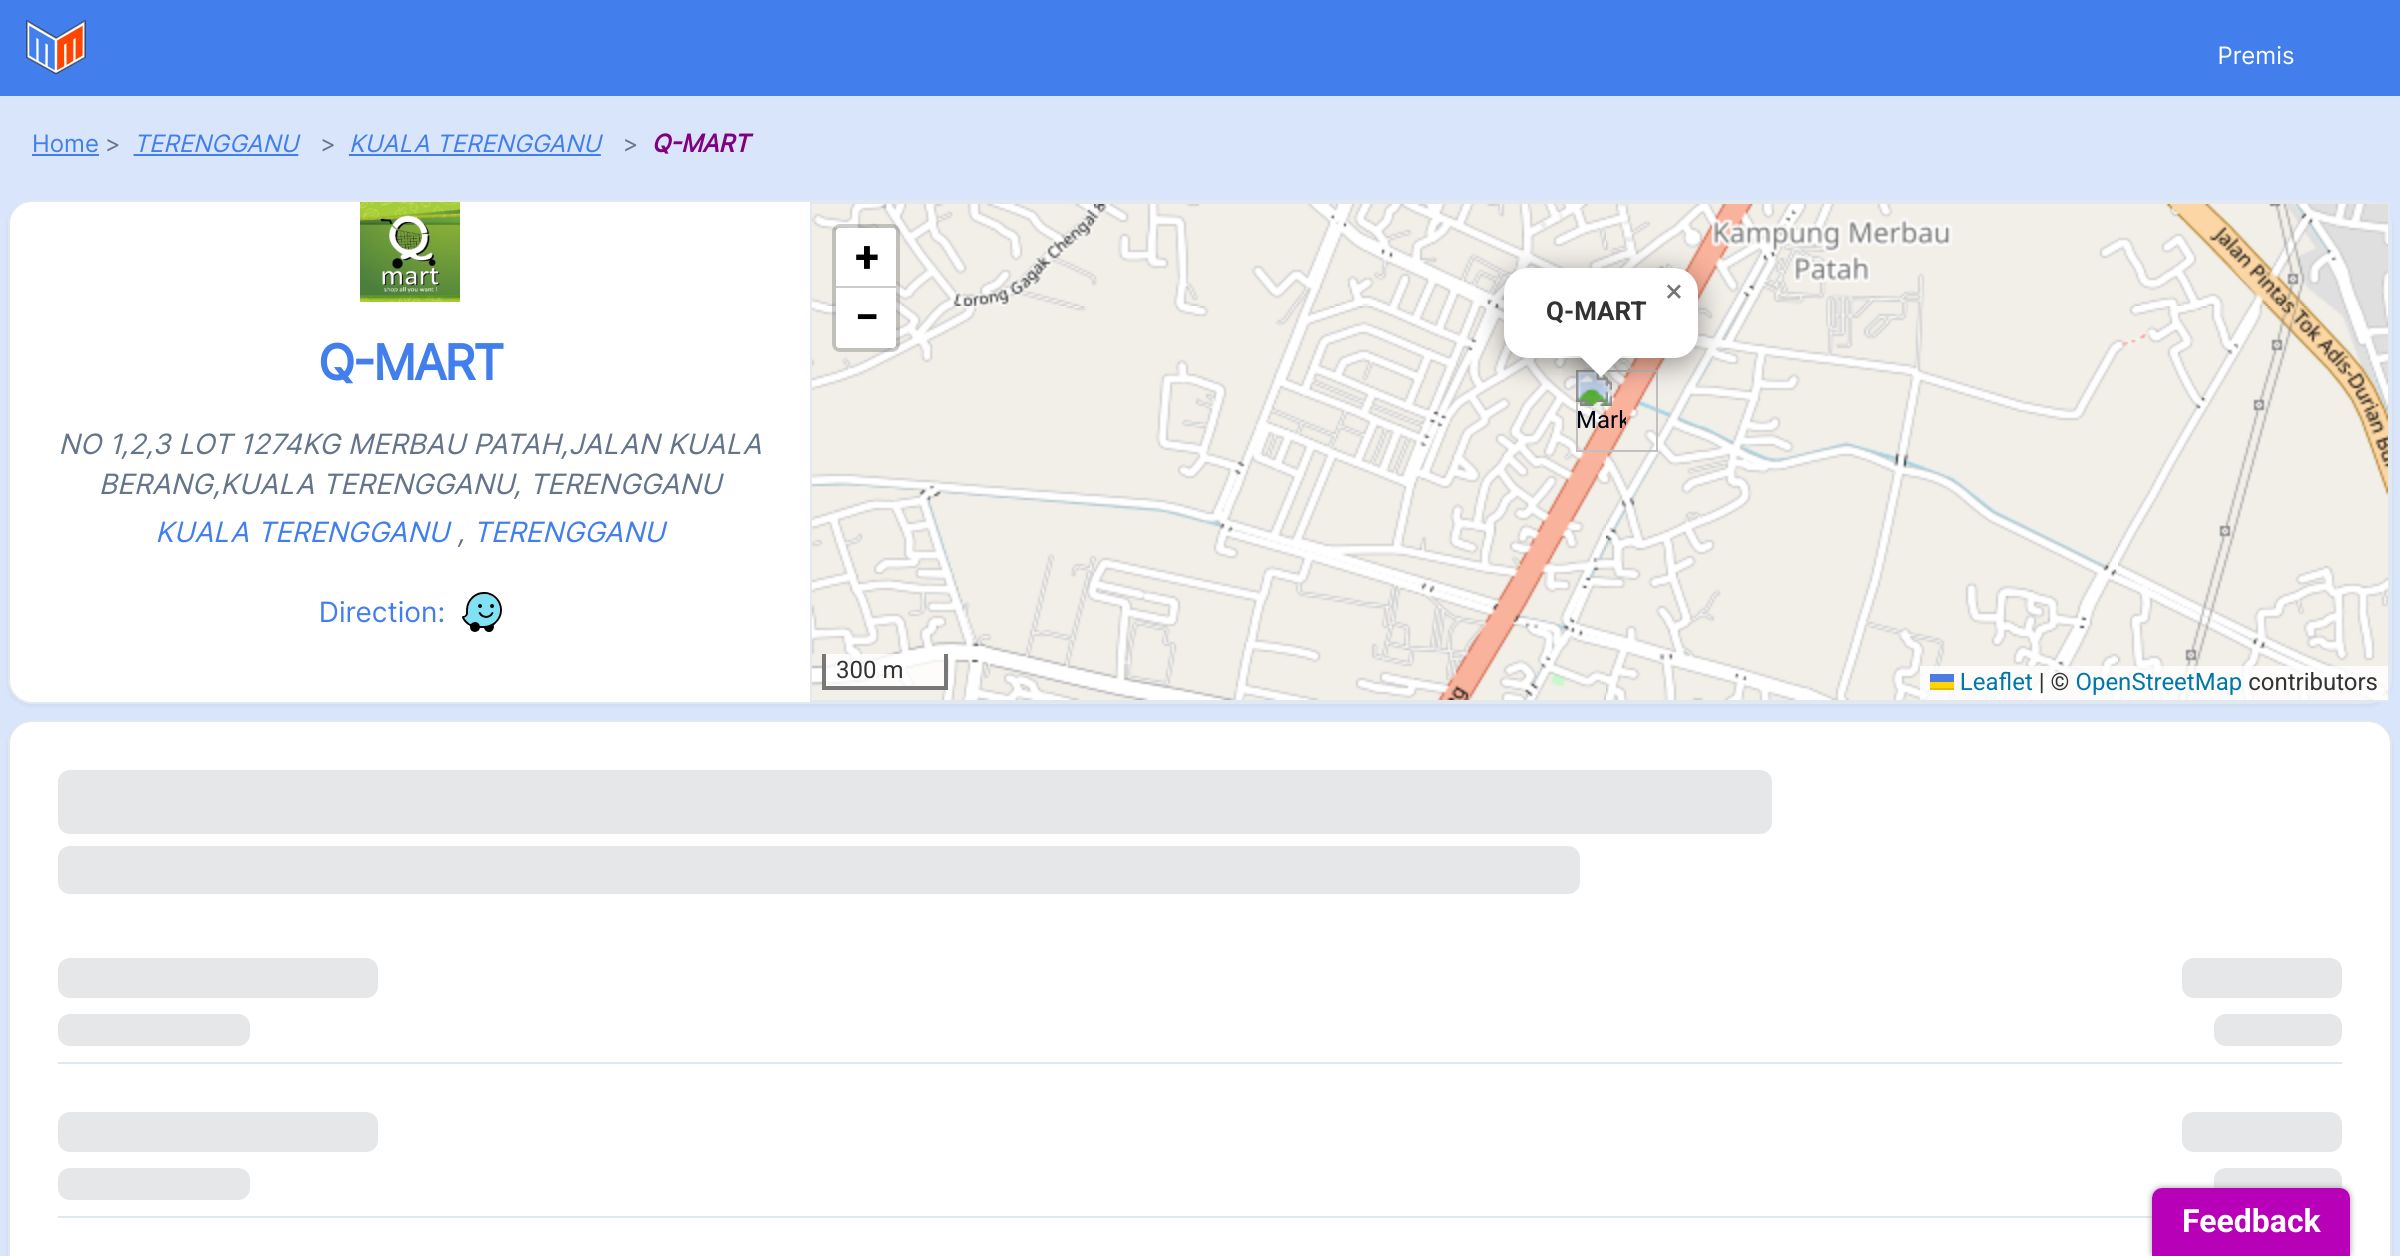2400x1256 pixels.
Task: Zoom out on the map
Action: click(866, 317)
